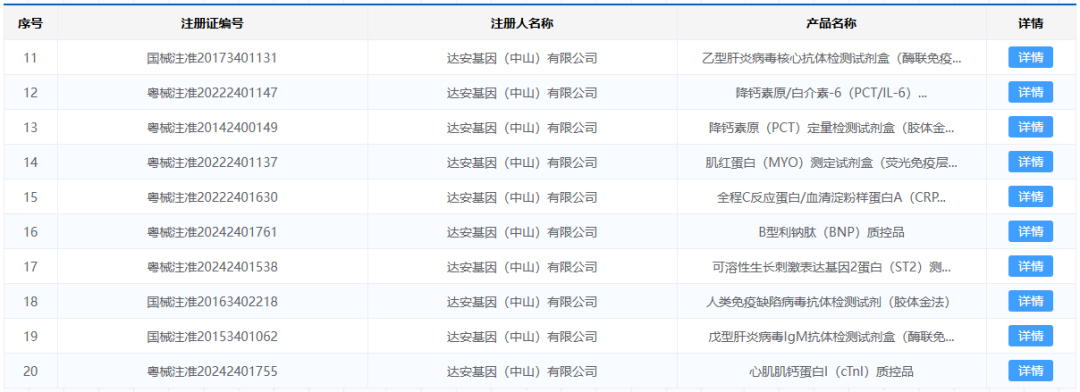Viewport: 1080px width, 392px height.
Task: Click the 注册证编号 column header
Action: pos(212,23)
